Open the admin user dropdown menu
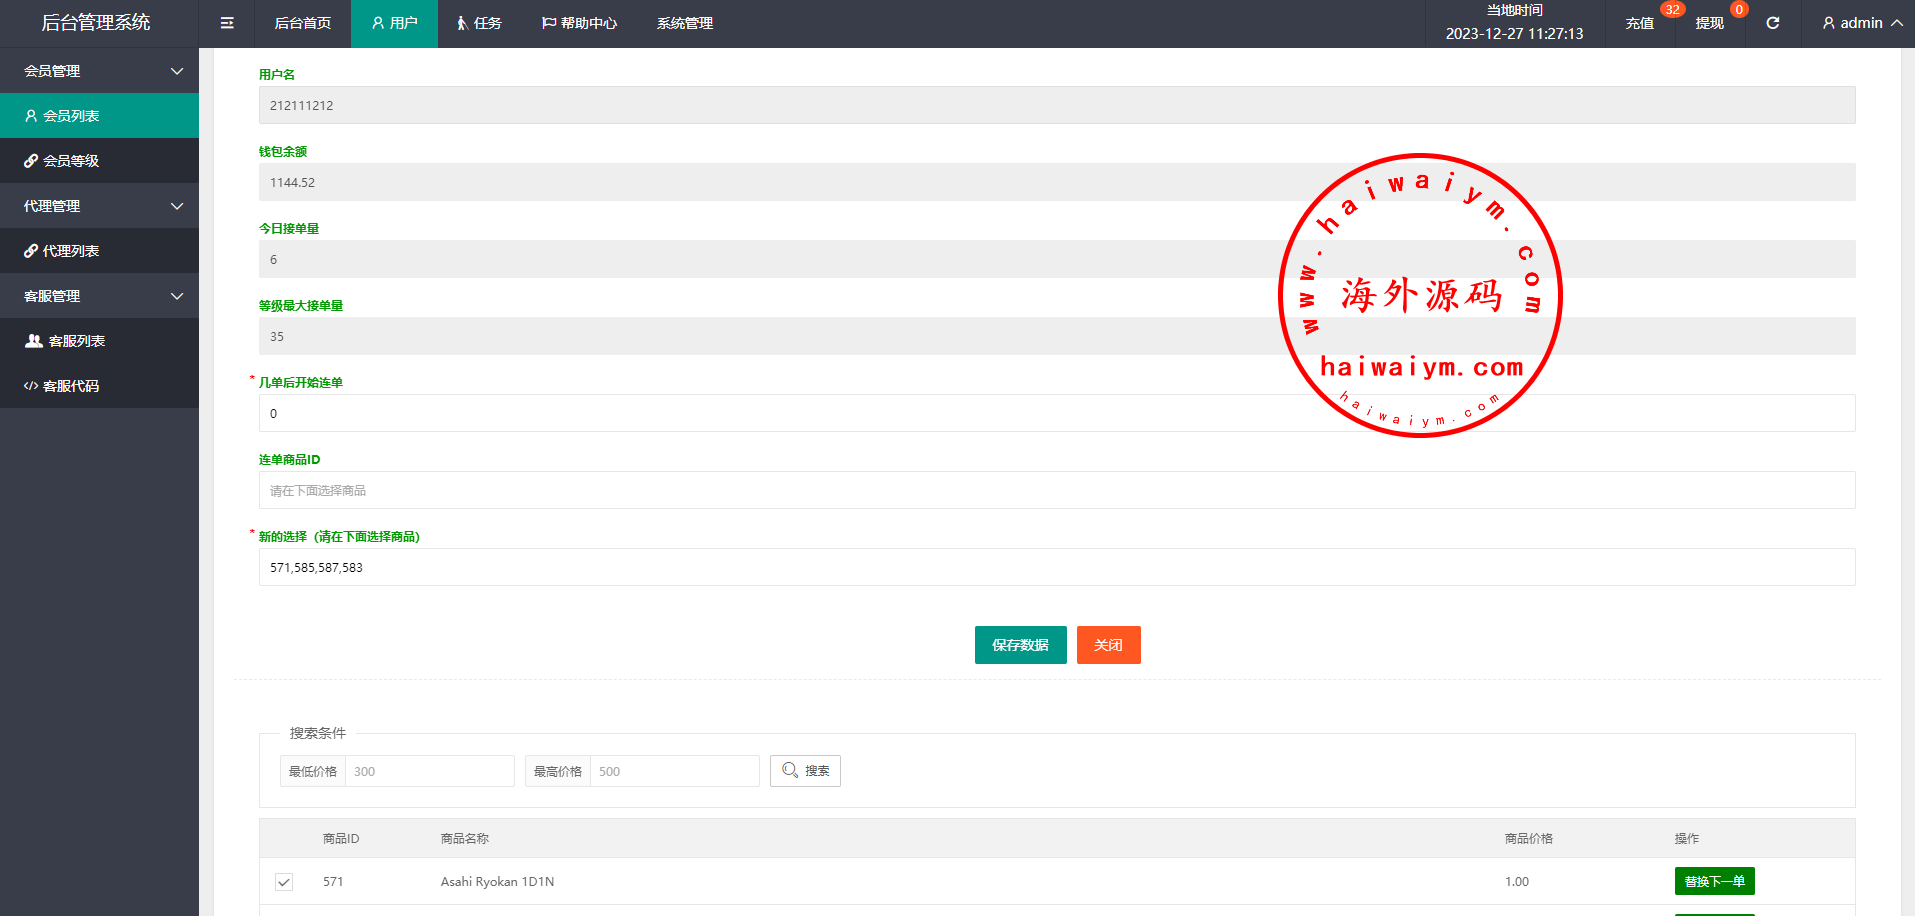This screenshot has height=916, width=1915. click(1861, 23)
